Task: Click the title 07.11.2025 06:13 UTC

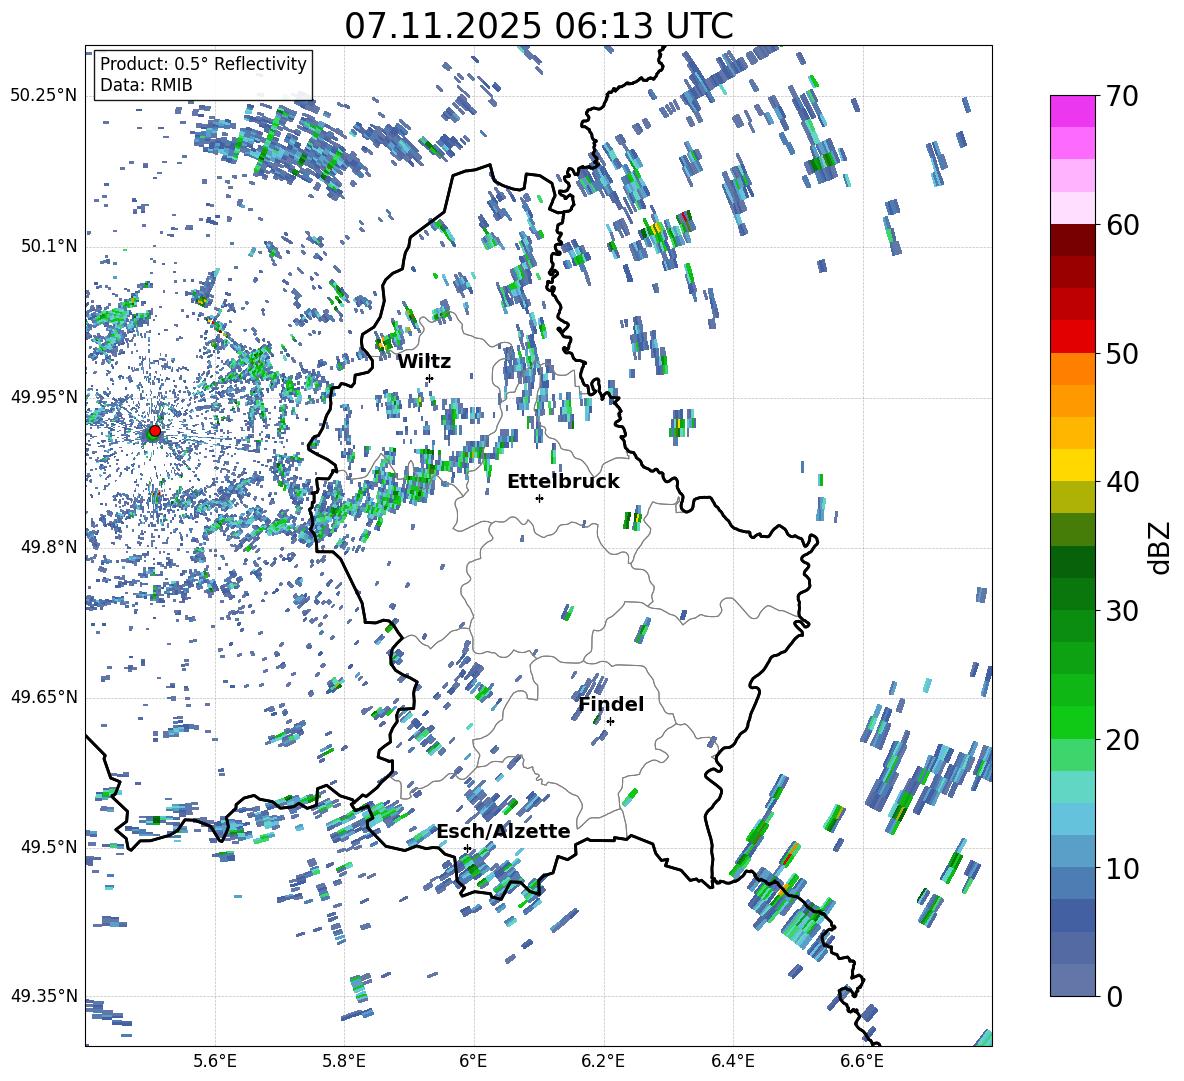Action: pos(539,26)
